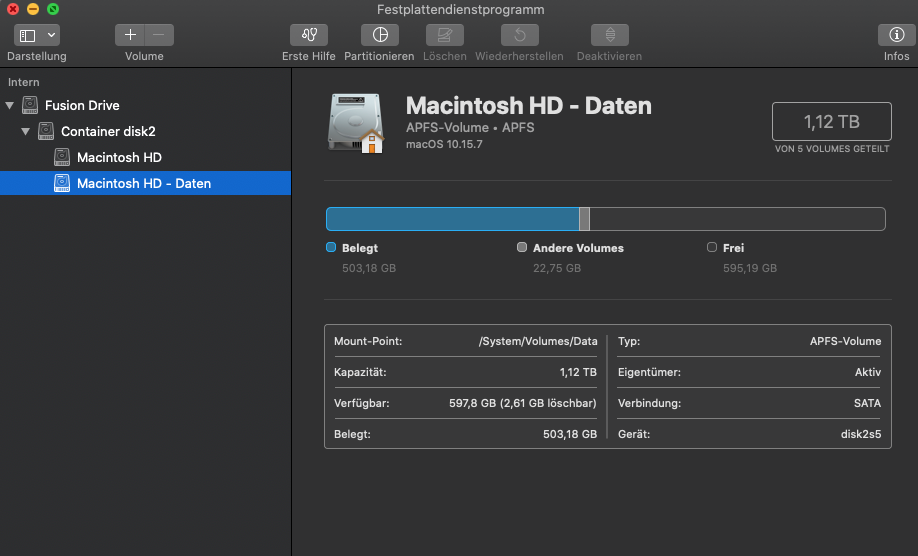
Task: Click the add volume plus button
Action: pyautogui.click(x=130, y=35)
